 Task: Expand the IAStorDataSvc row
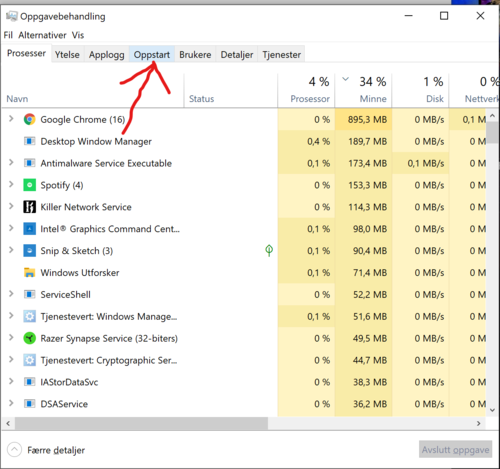pyautogui.click(x=11, y=381)
